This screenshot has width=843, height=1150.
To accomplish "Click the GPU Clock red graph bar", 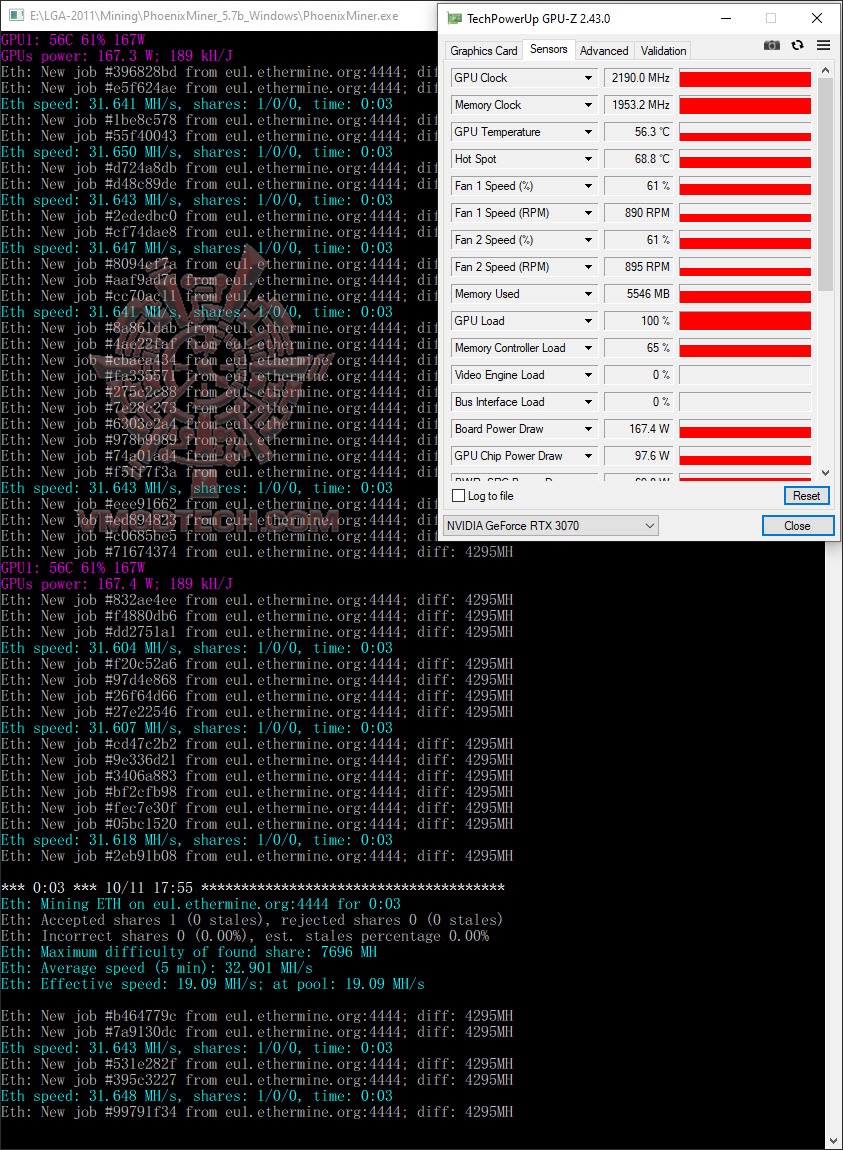I will click(x=745, y=78).
